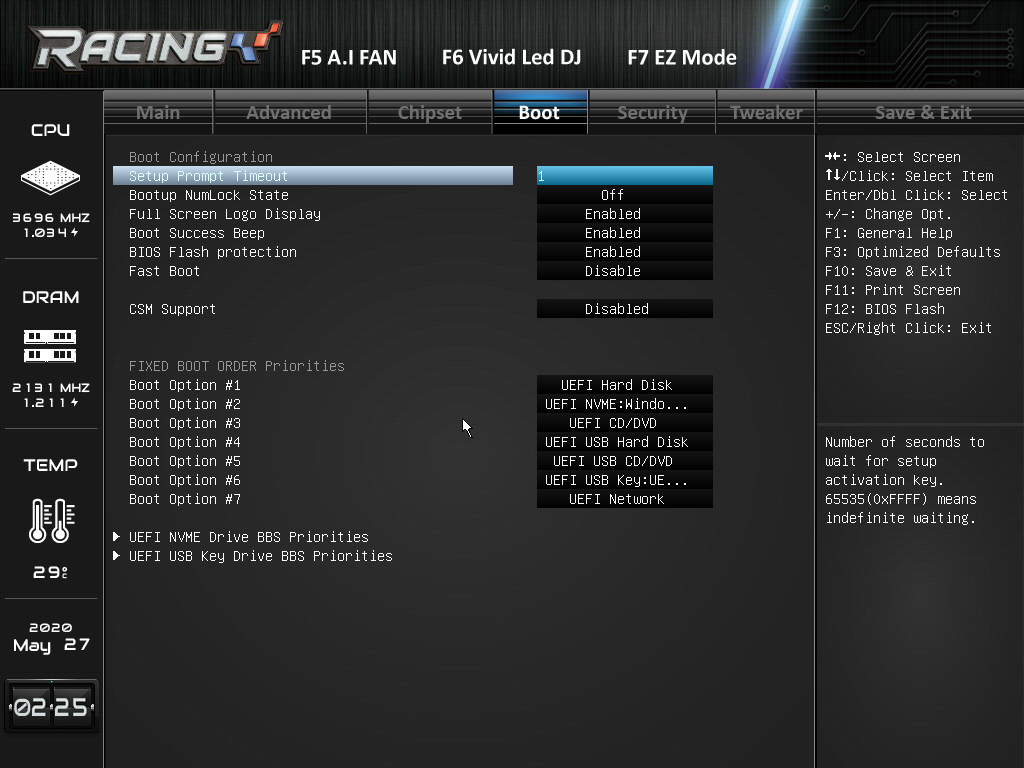Click the F3: Optimized Defaults help line
The width and height of the screenshot is (1024, 768).
[x=912, y=251]
